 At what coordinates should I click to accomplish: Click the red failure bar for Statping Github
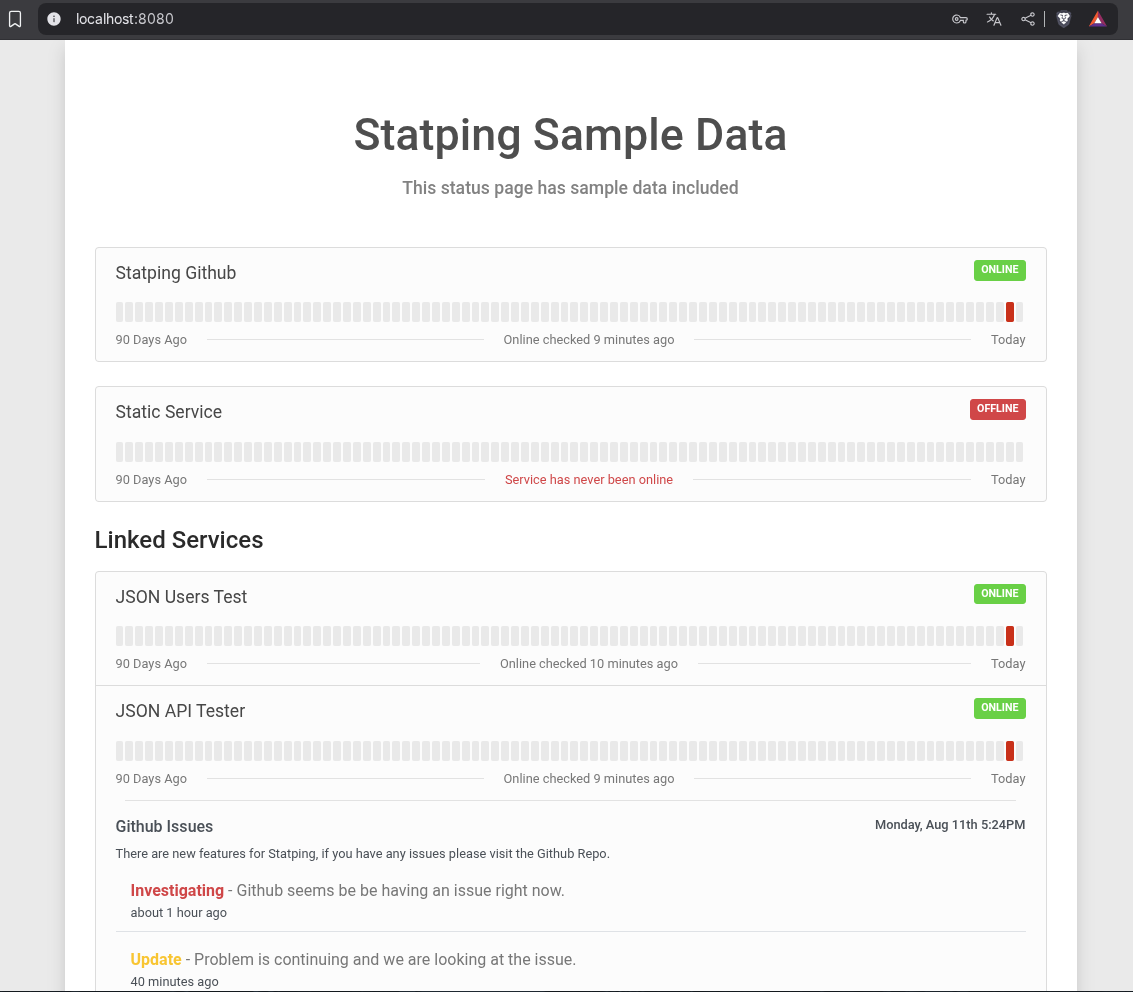[1010, 312]
